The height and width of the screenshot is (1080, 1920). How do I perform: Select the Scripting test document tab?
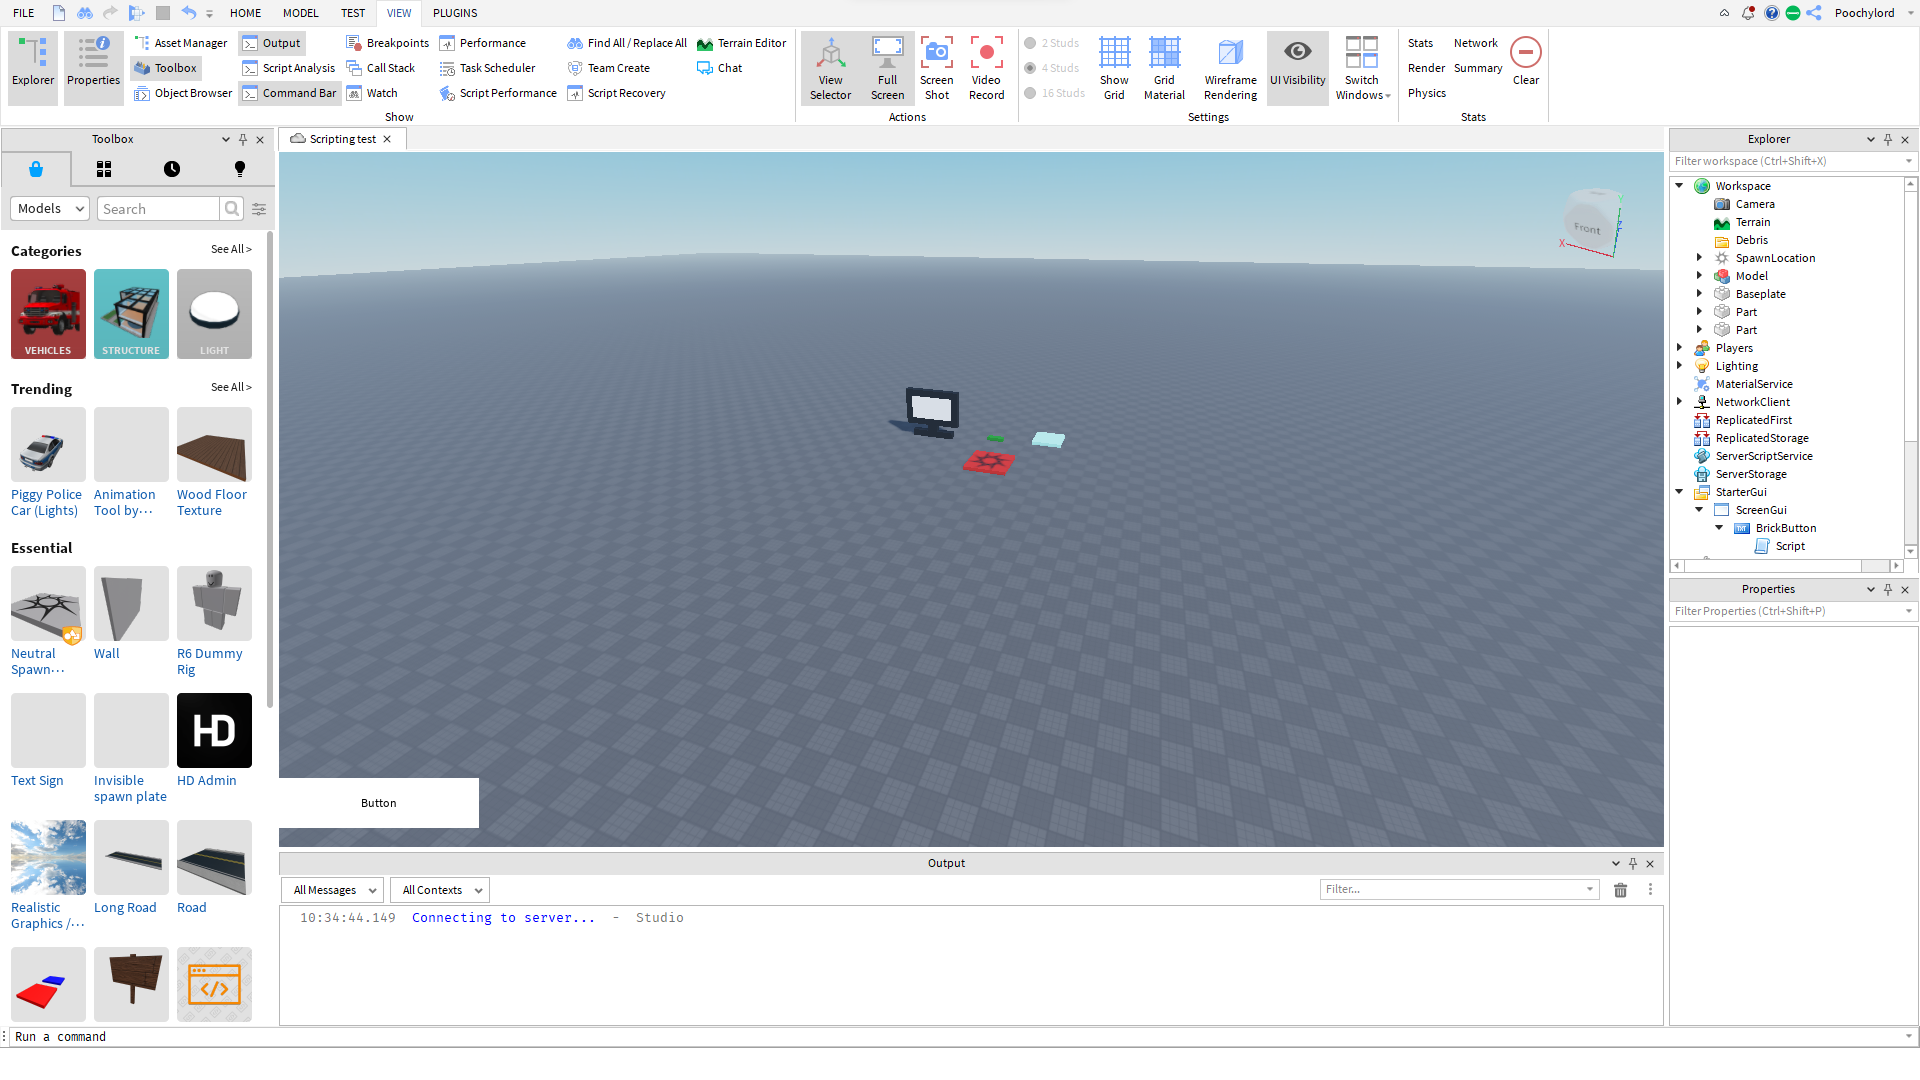tap(343, 139)
